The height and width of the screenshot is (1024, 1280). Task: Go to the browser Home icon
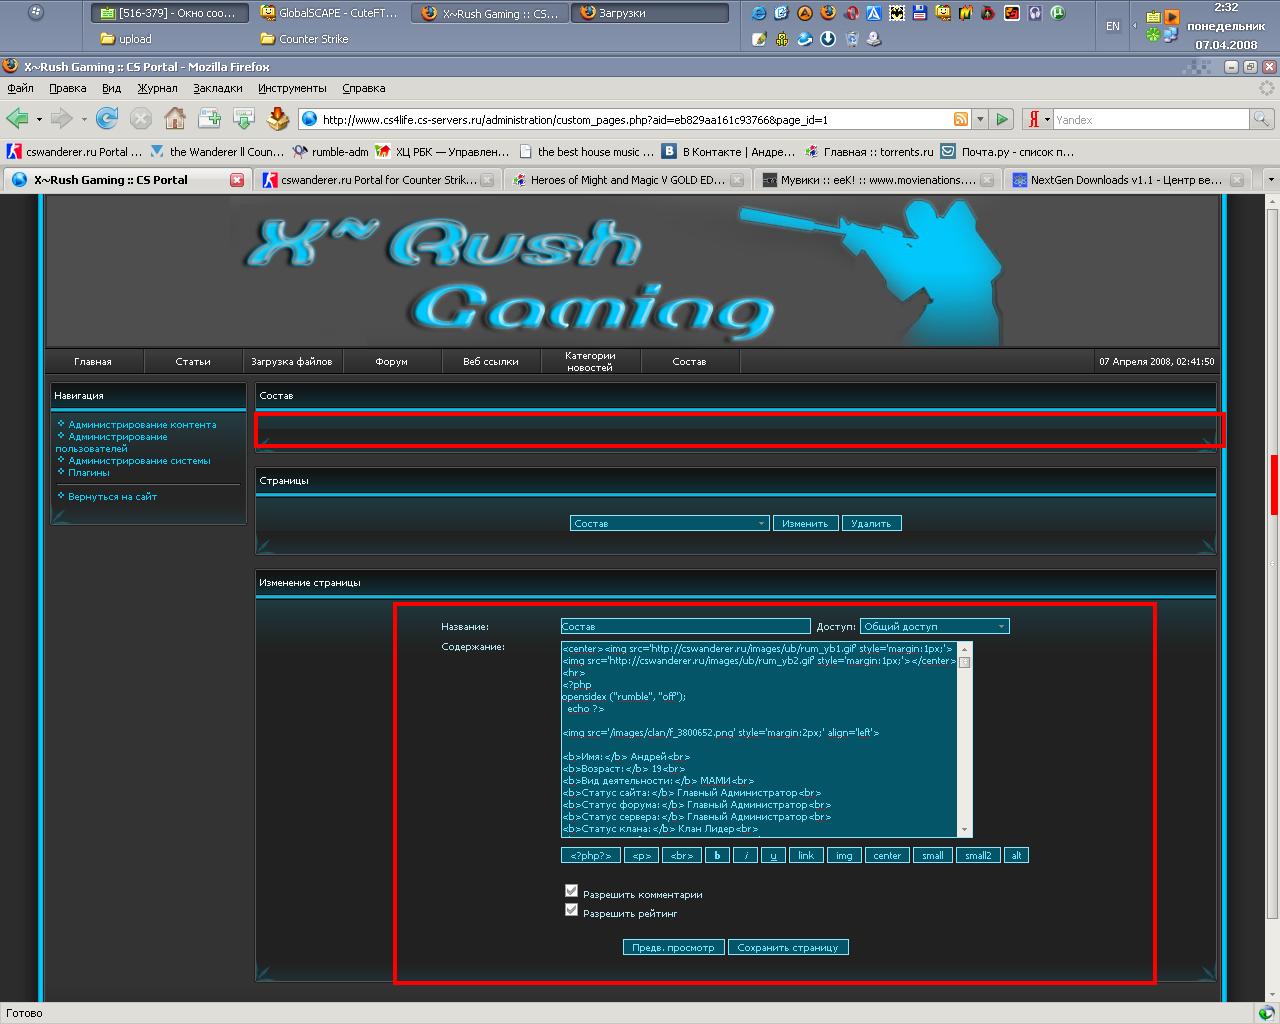[175, 119]
